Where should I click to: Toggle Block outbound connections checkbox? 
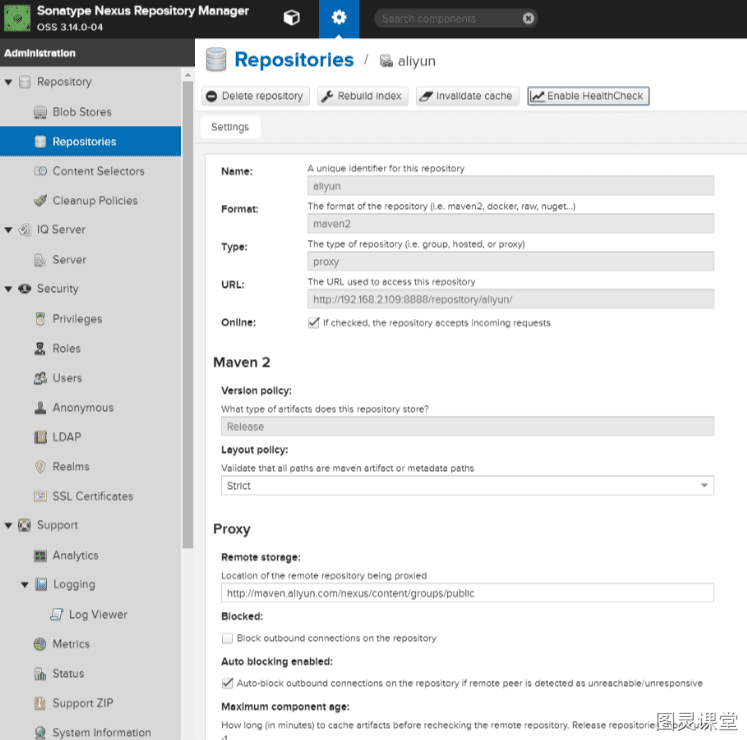[x=227, y=638]
